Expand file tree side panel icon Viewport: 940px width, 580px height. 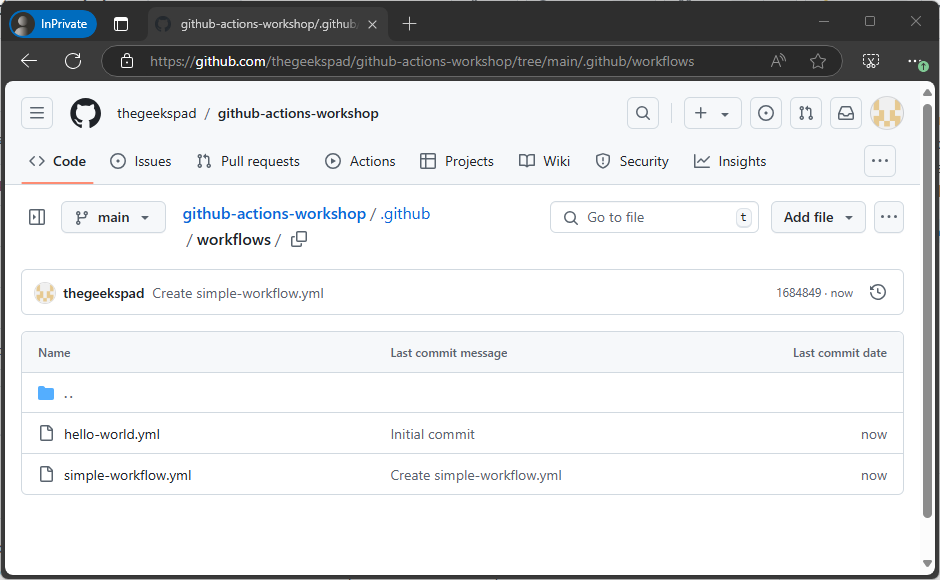tap(37, 217)
